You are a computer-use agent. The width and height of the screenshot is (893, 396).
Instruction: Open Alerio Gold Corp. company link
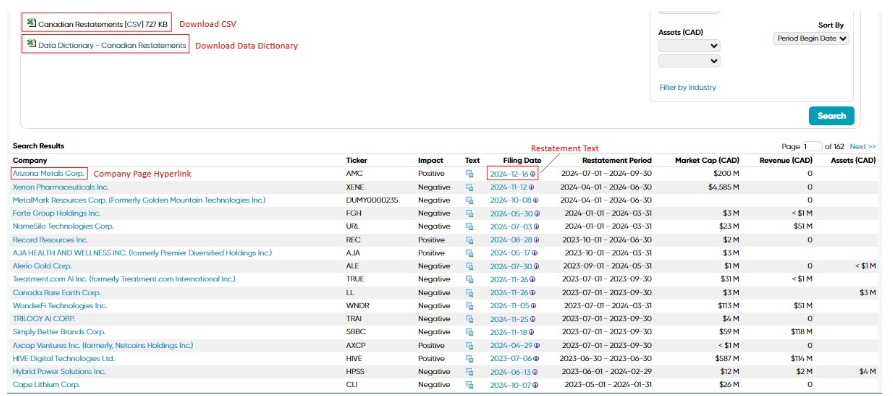click(42, 266)
